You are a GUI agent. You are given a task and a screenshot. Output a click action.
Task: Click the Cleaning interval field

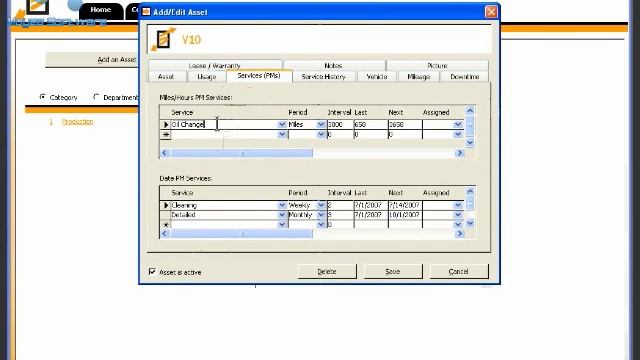tap(340, 205)
